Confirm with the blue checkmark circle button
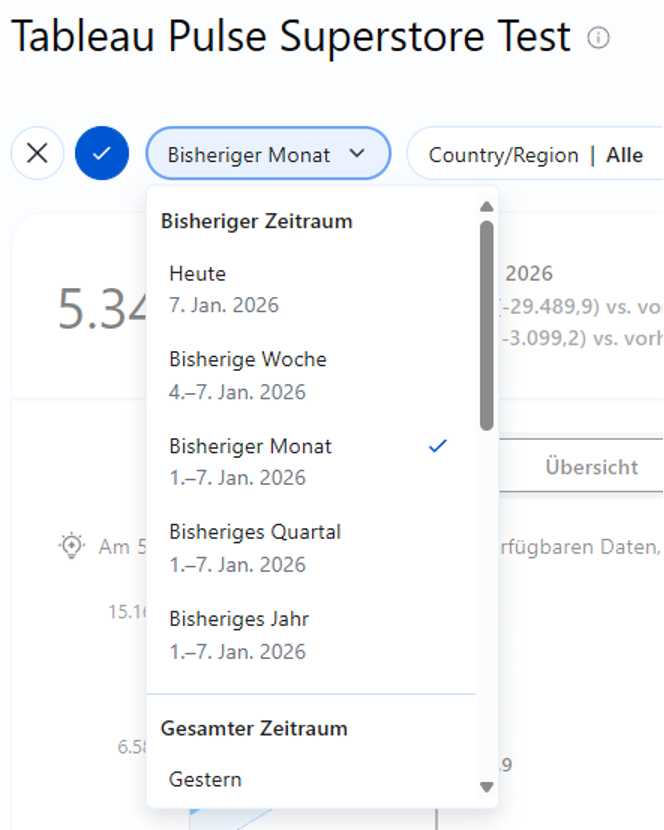This screenshot has height=830, width=664. click(x=102, y=154)
